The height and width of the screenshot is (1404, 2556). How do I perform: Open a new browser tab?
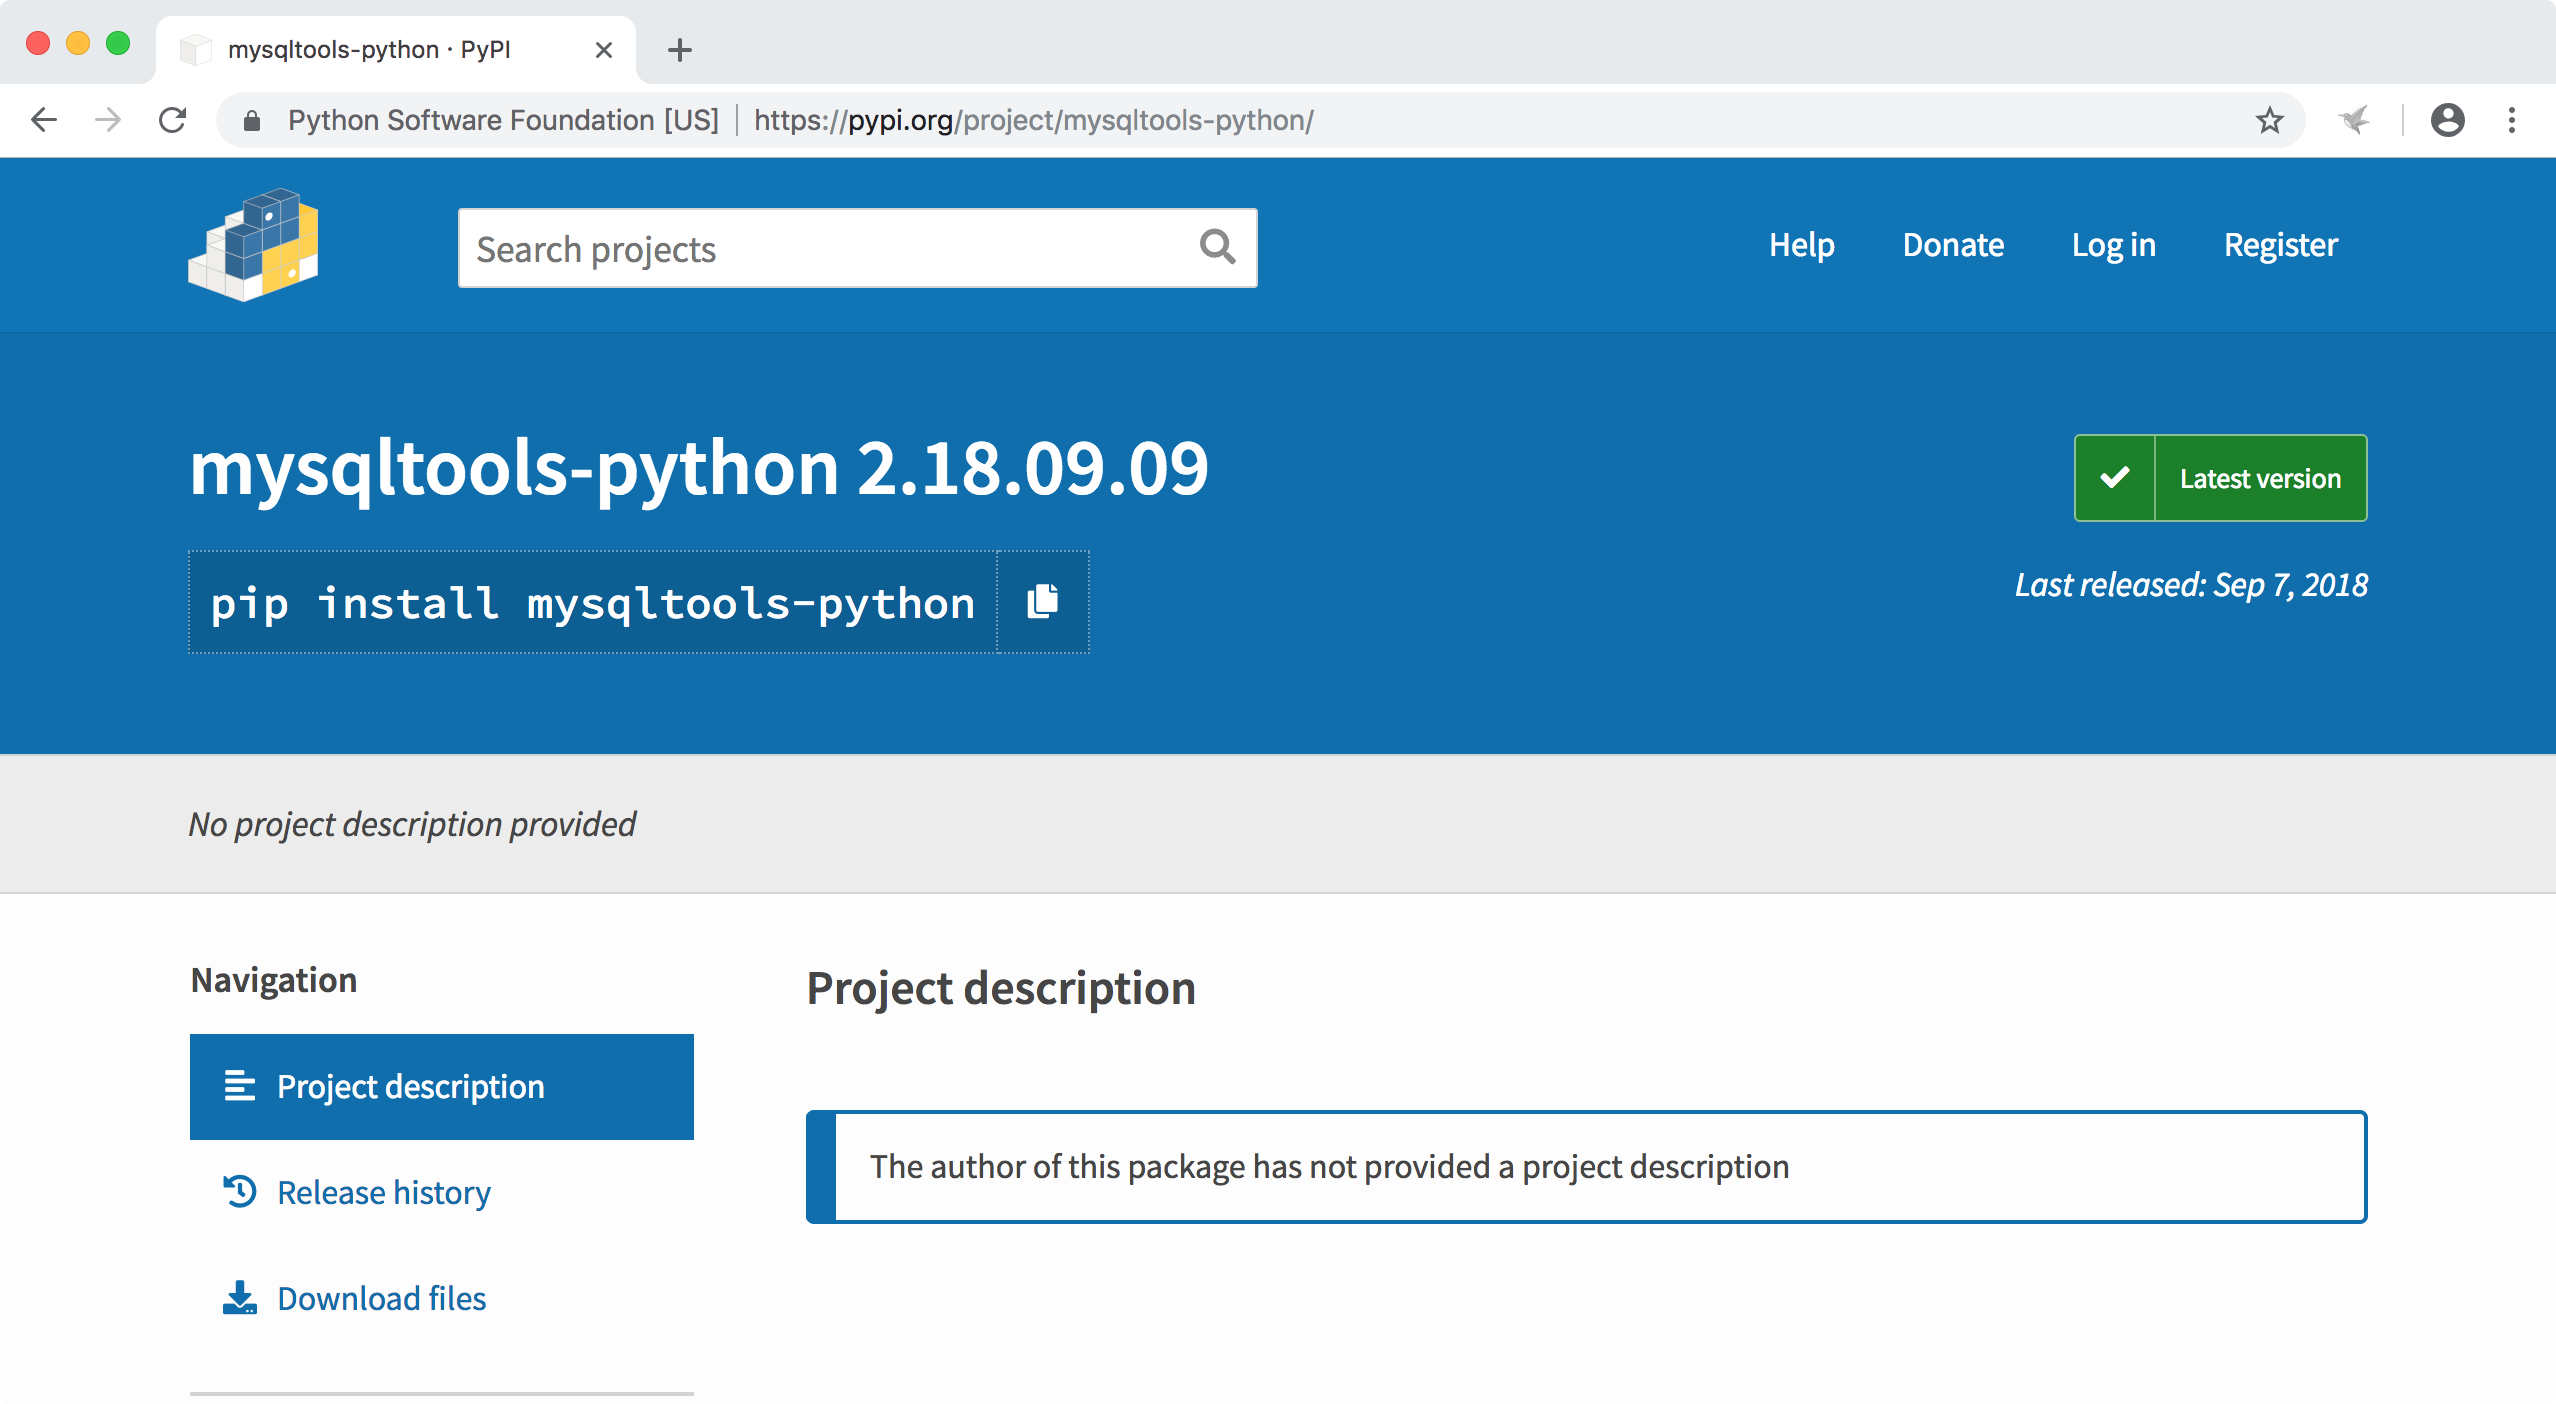680,50
